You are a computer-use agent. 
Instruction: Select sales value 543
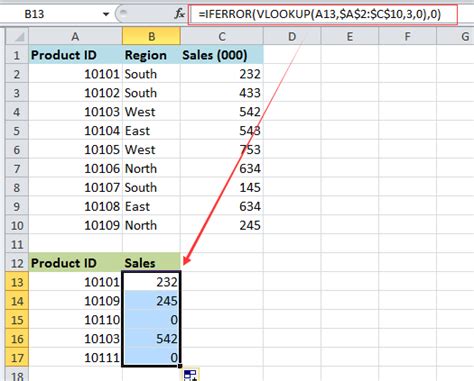pyautogui.click(x=222, y=130)
